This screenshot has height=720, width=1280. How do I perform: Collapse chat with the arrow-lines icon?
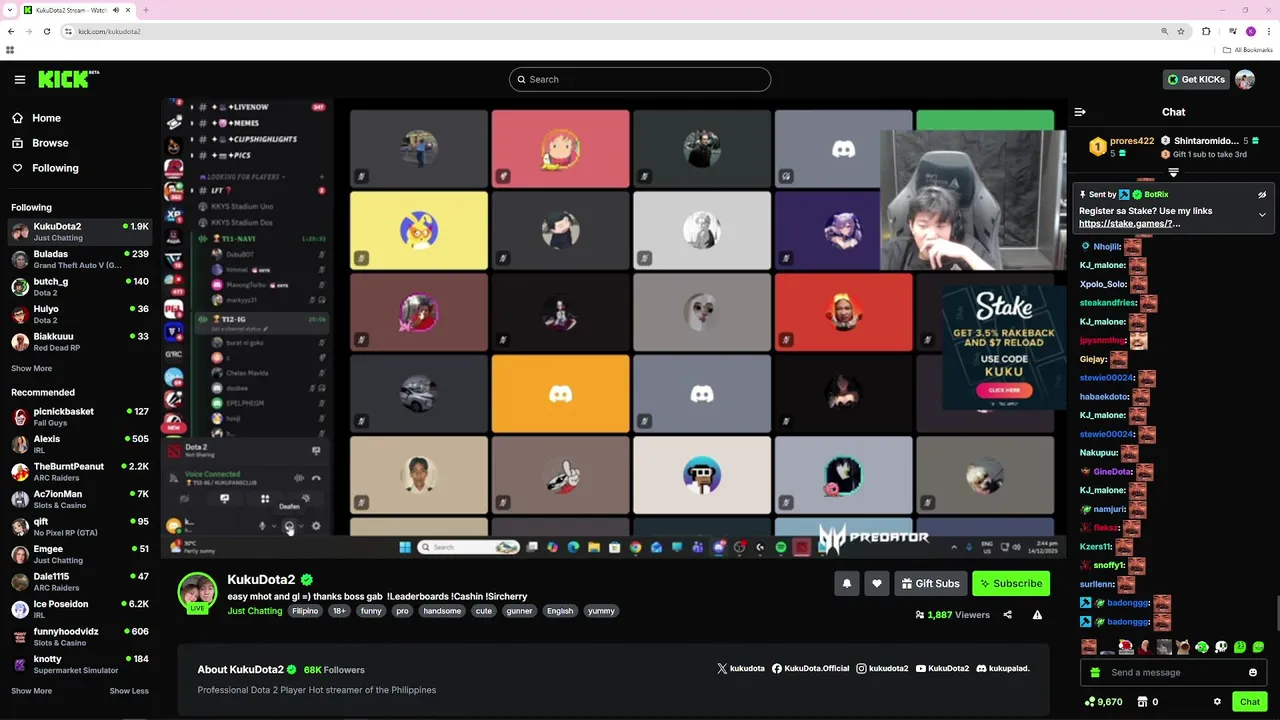tap(1080, 112)
